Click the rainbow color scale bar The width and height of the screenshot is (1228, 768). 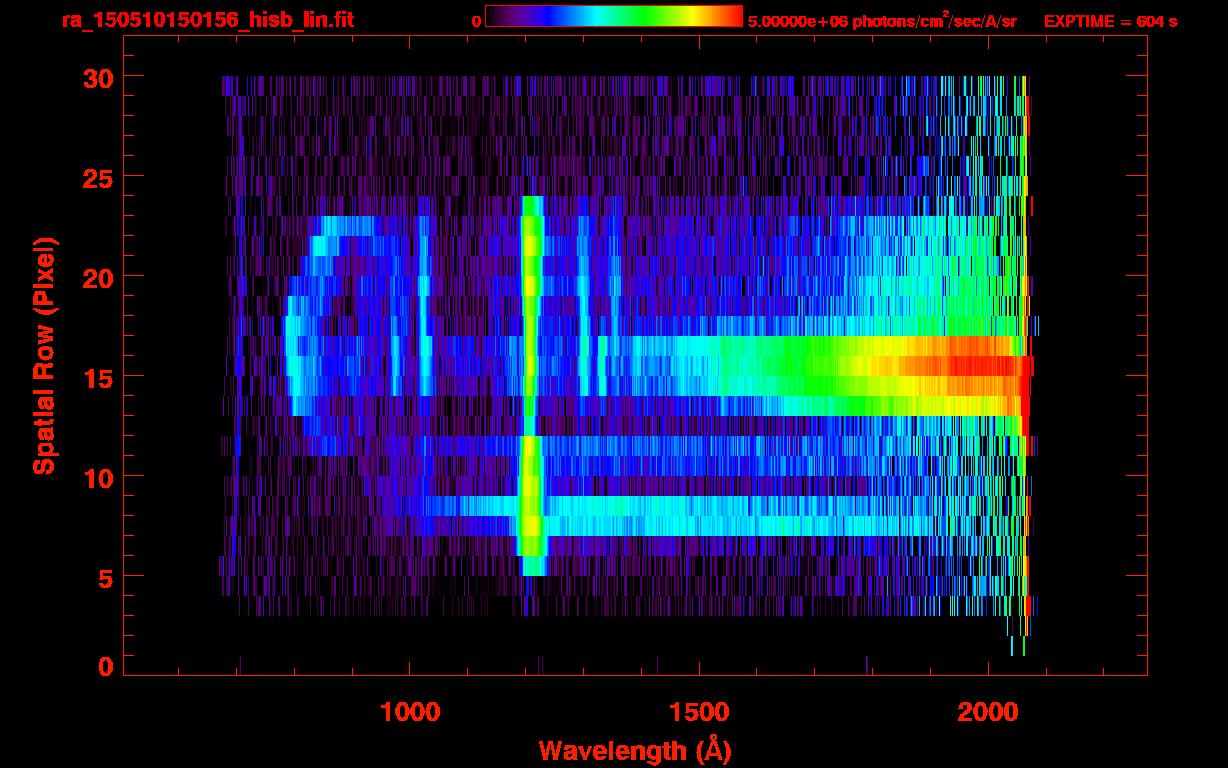613,17
